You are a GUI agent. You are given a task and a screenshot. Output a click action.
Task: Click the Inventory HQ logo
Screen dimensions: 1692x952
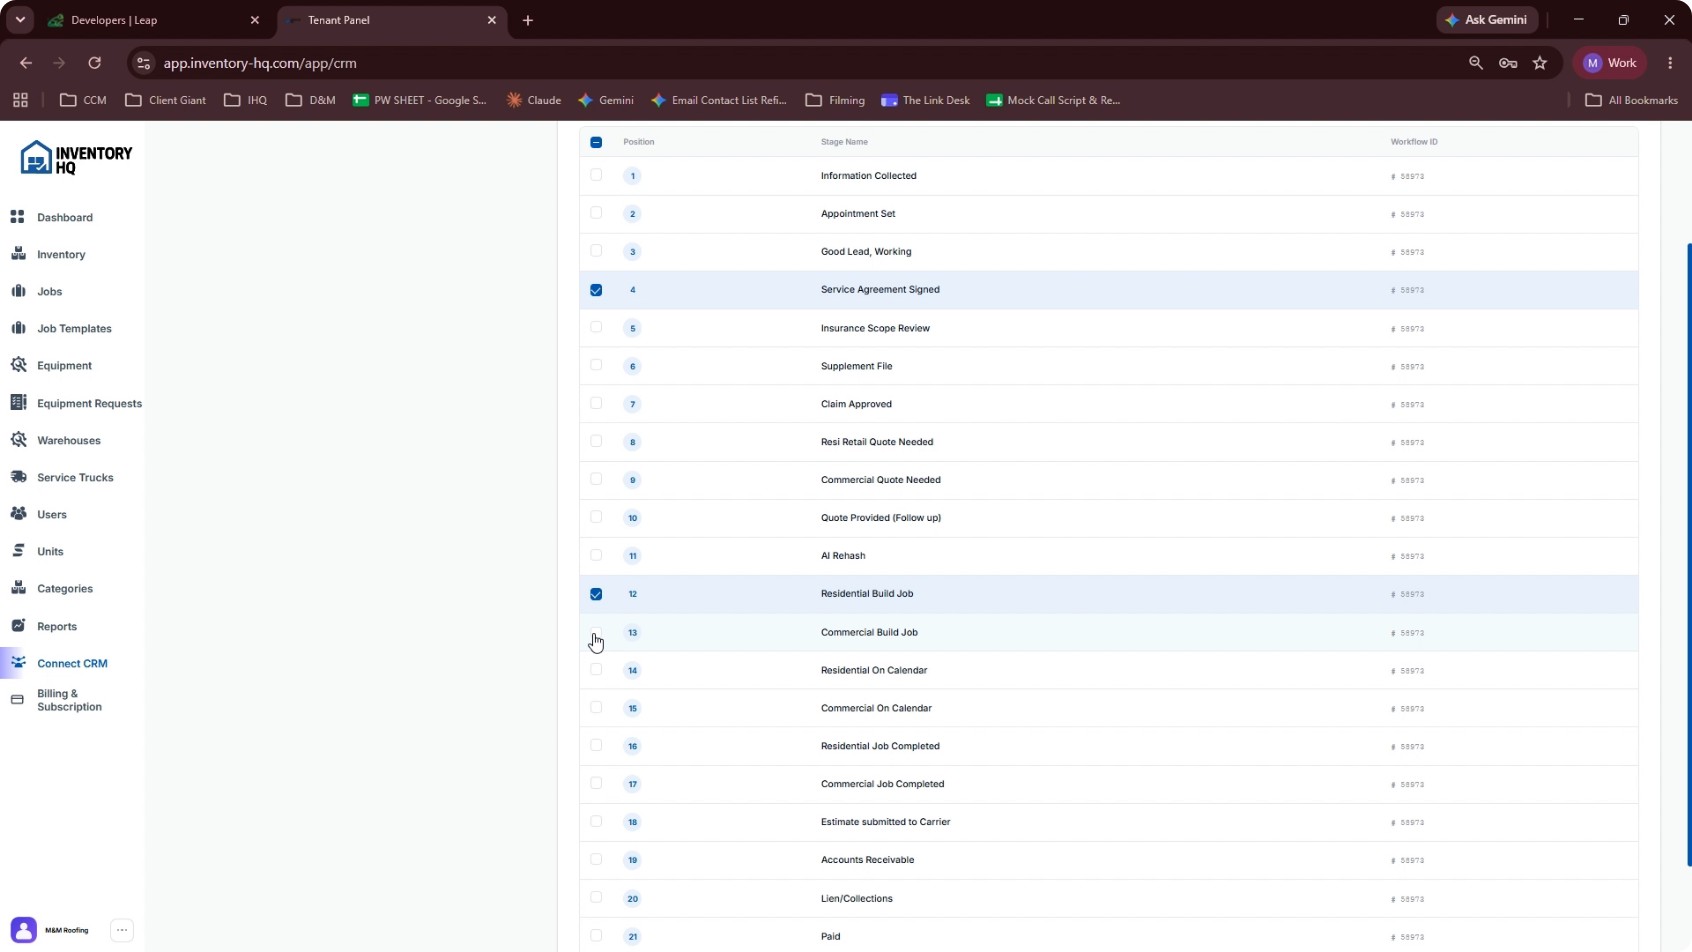click(x=76, y=158)
